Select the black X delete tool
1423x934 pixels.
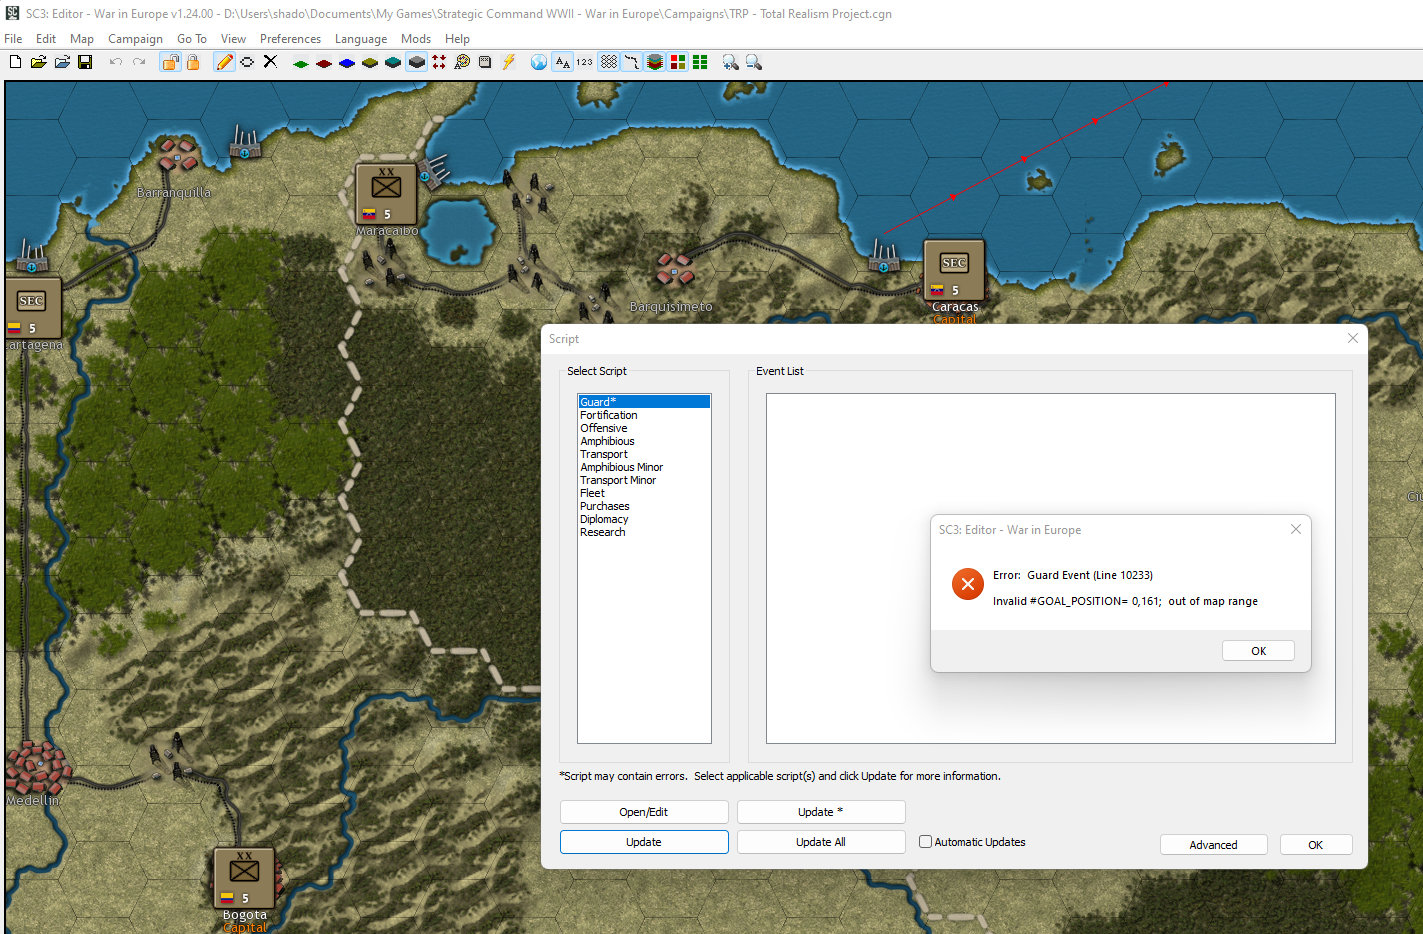(x=270, y=62)
